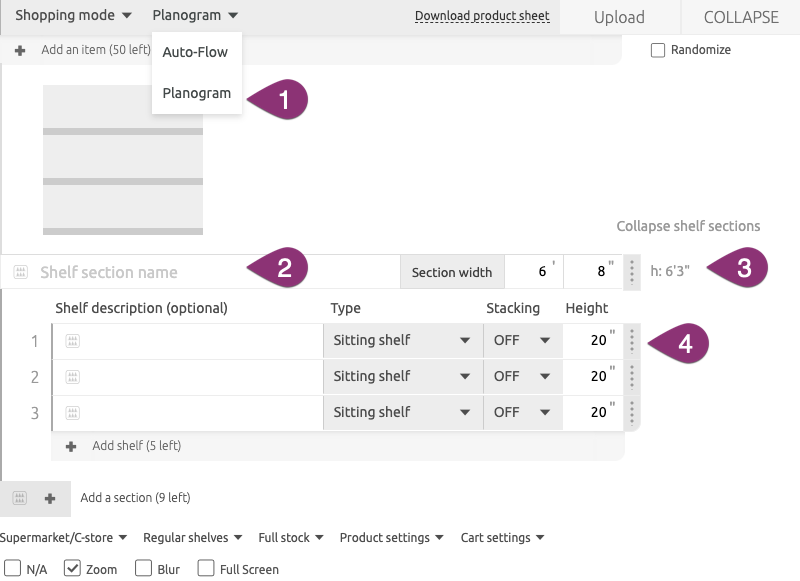Open section options dots beside section width

pos(632,272)
